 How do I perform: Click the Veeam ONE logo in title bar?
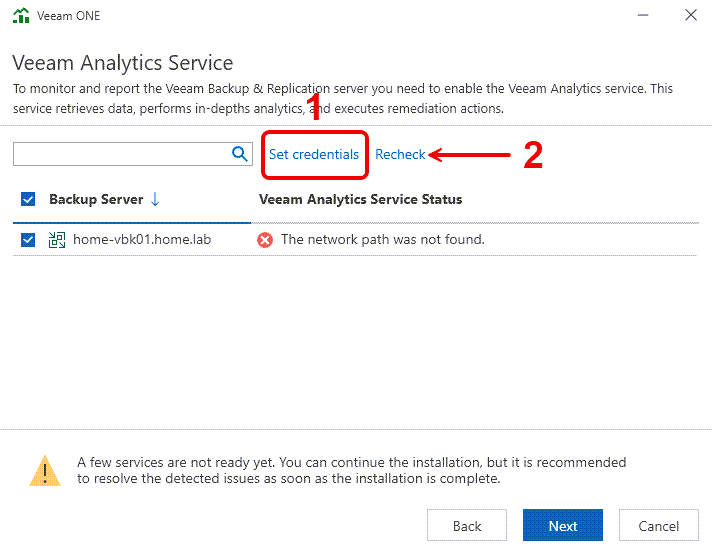[x=21, y=16]
